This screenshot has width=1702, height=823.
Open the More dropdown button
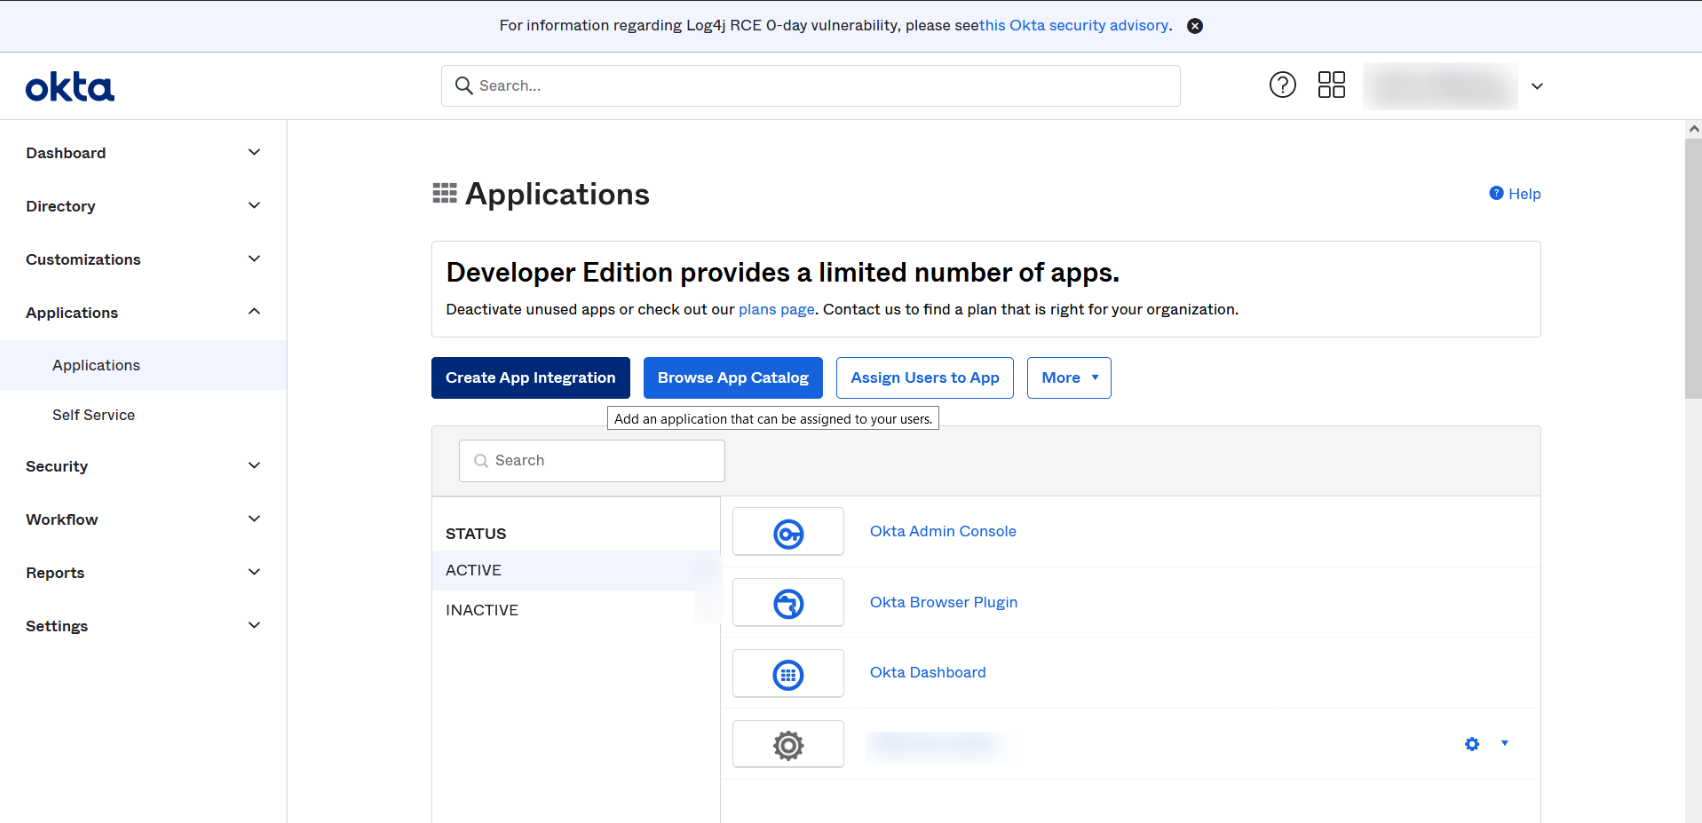point(1068,378)
